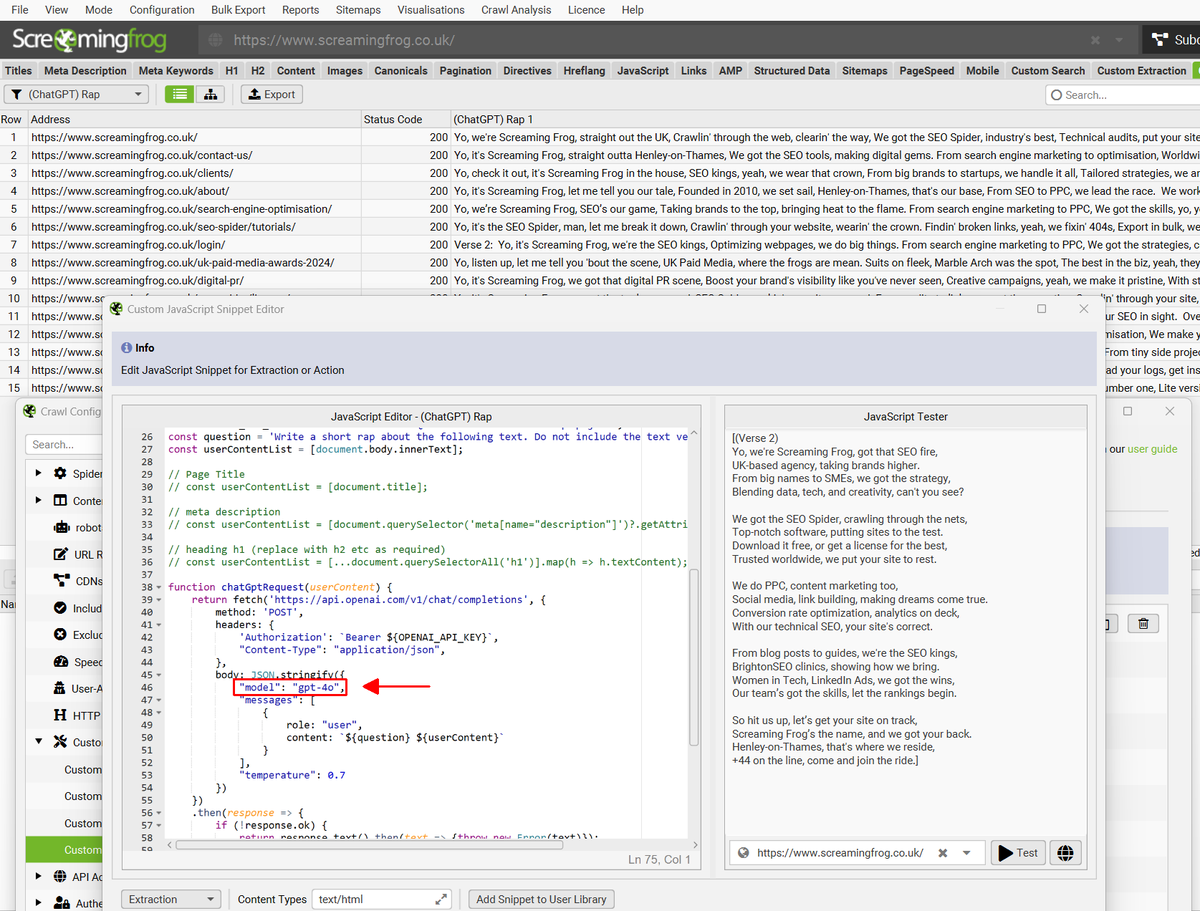The image size is (1200, 911).
Task: Click the Custom tools icon
Action: pos(60,742)
